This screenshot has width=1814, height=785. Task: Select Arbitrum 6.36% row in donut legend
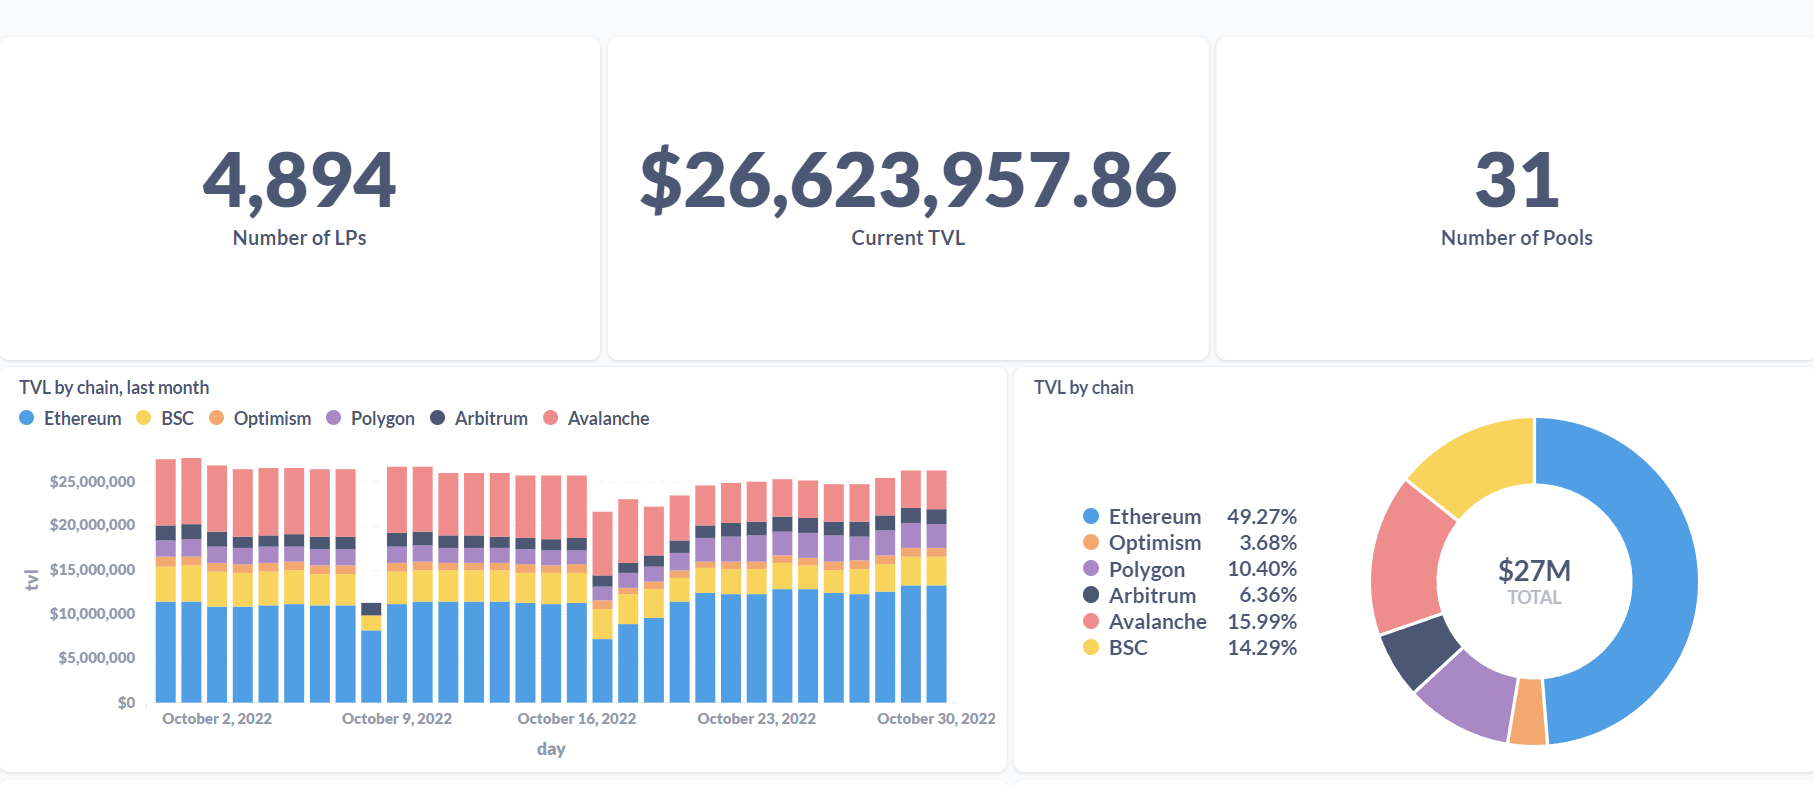point(1190,595)
